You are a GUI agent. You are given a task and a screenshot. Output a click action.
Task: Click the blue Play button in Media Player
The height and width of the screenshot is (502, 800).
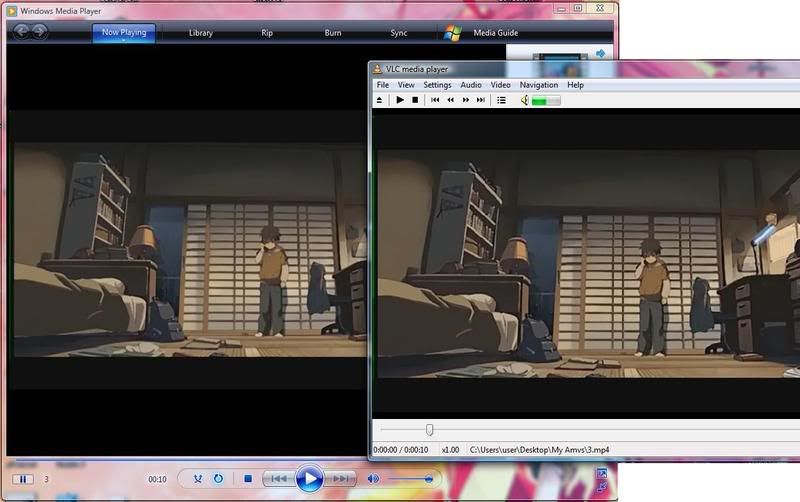[309, 479]
